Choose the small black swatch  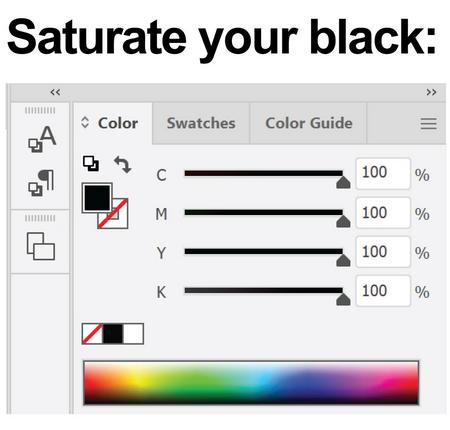click(113, 333)
